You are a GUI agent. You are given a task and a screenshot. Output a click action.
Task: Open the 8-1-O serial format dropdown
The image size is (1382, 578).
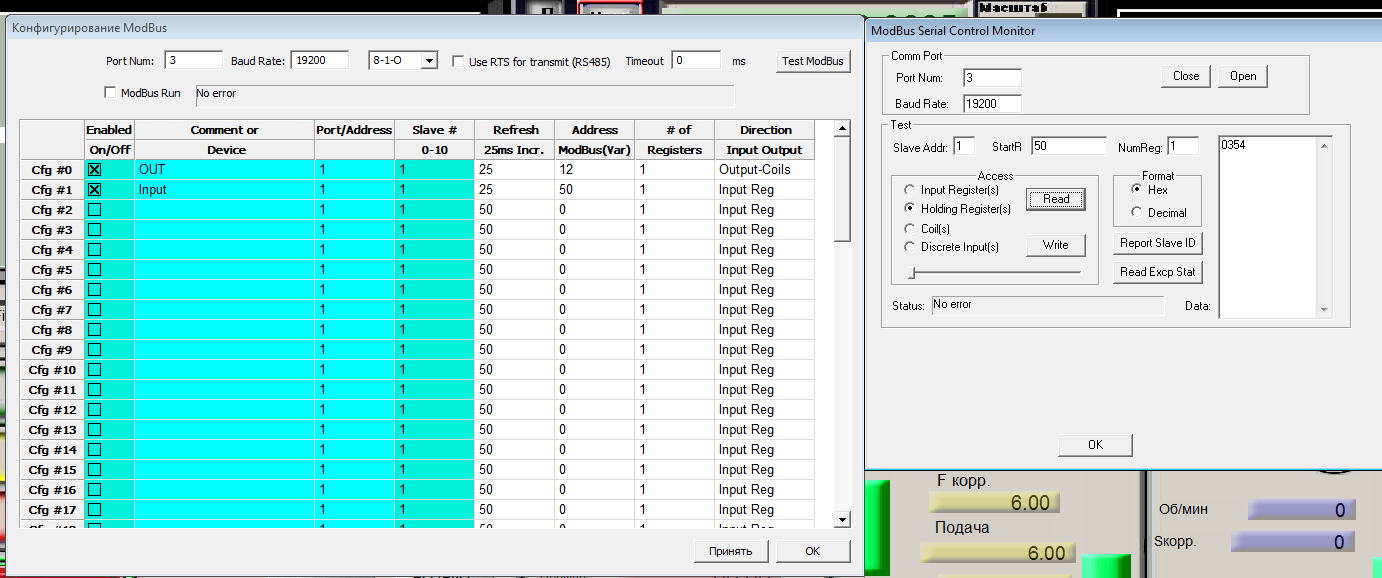coord(429,61)
